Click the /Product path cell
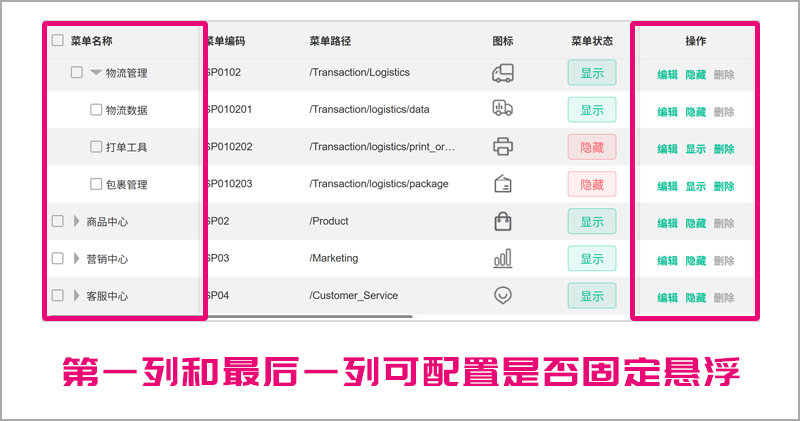The width and height of the screenshot is (800, 421). [329, 221]
